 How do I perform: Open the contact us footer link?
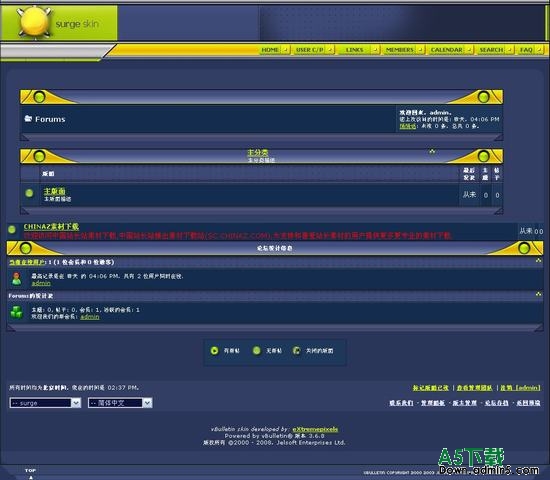tap(401, 403)
